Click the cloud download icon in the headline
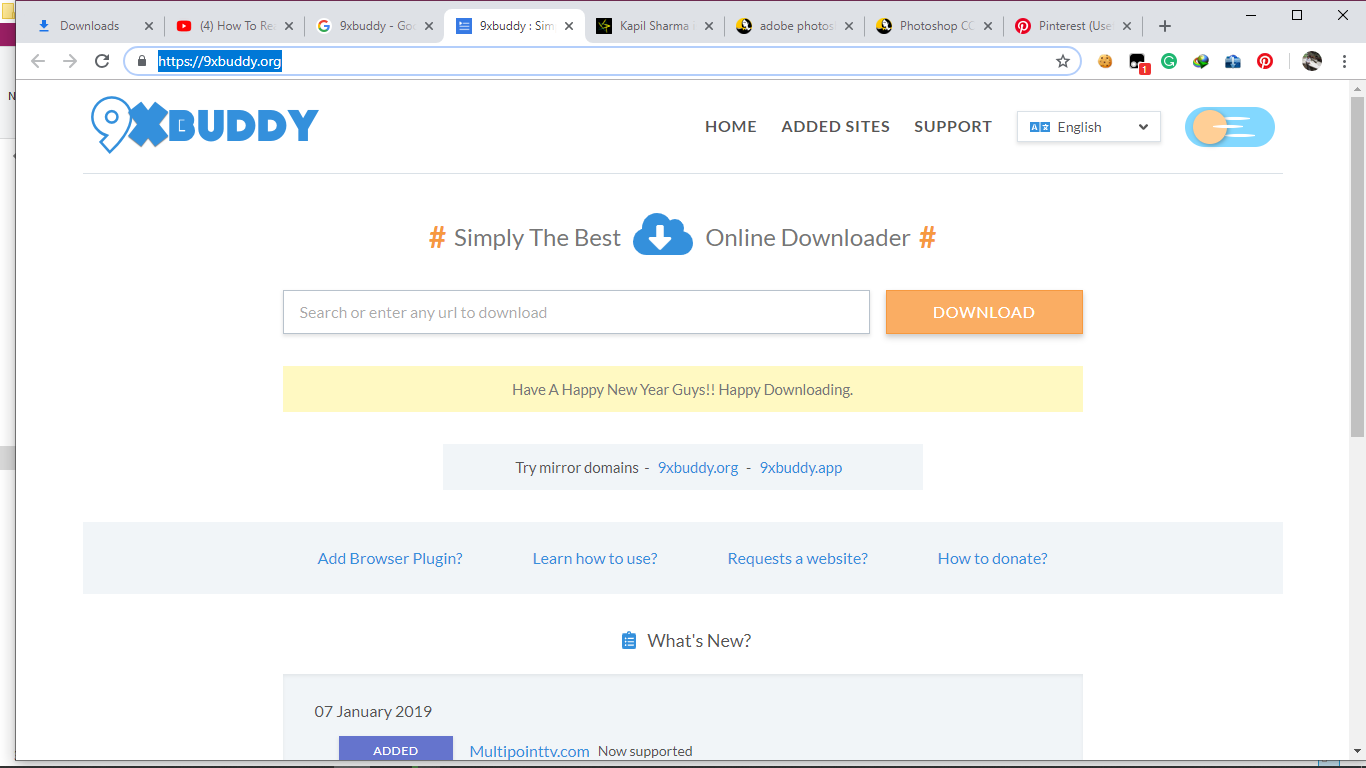 (663, 235)
